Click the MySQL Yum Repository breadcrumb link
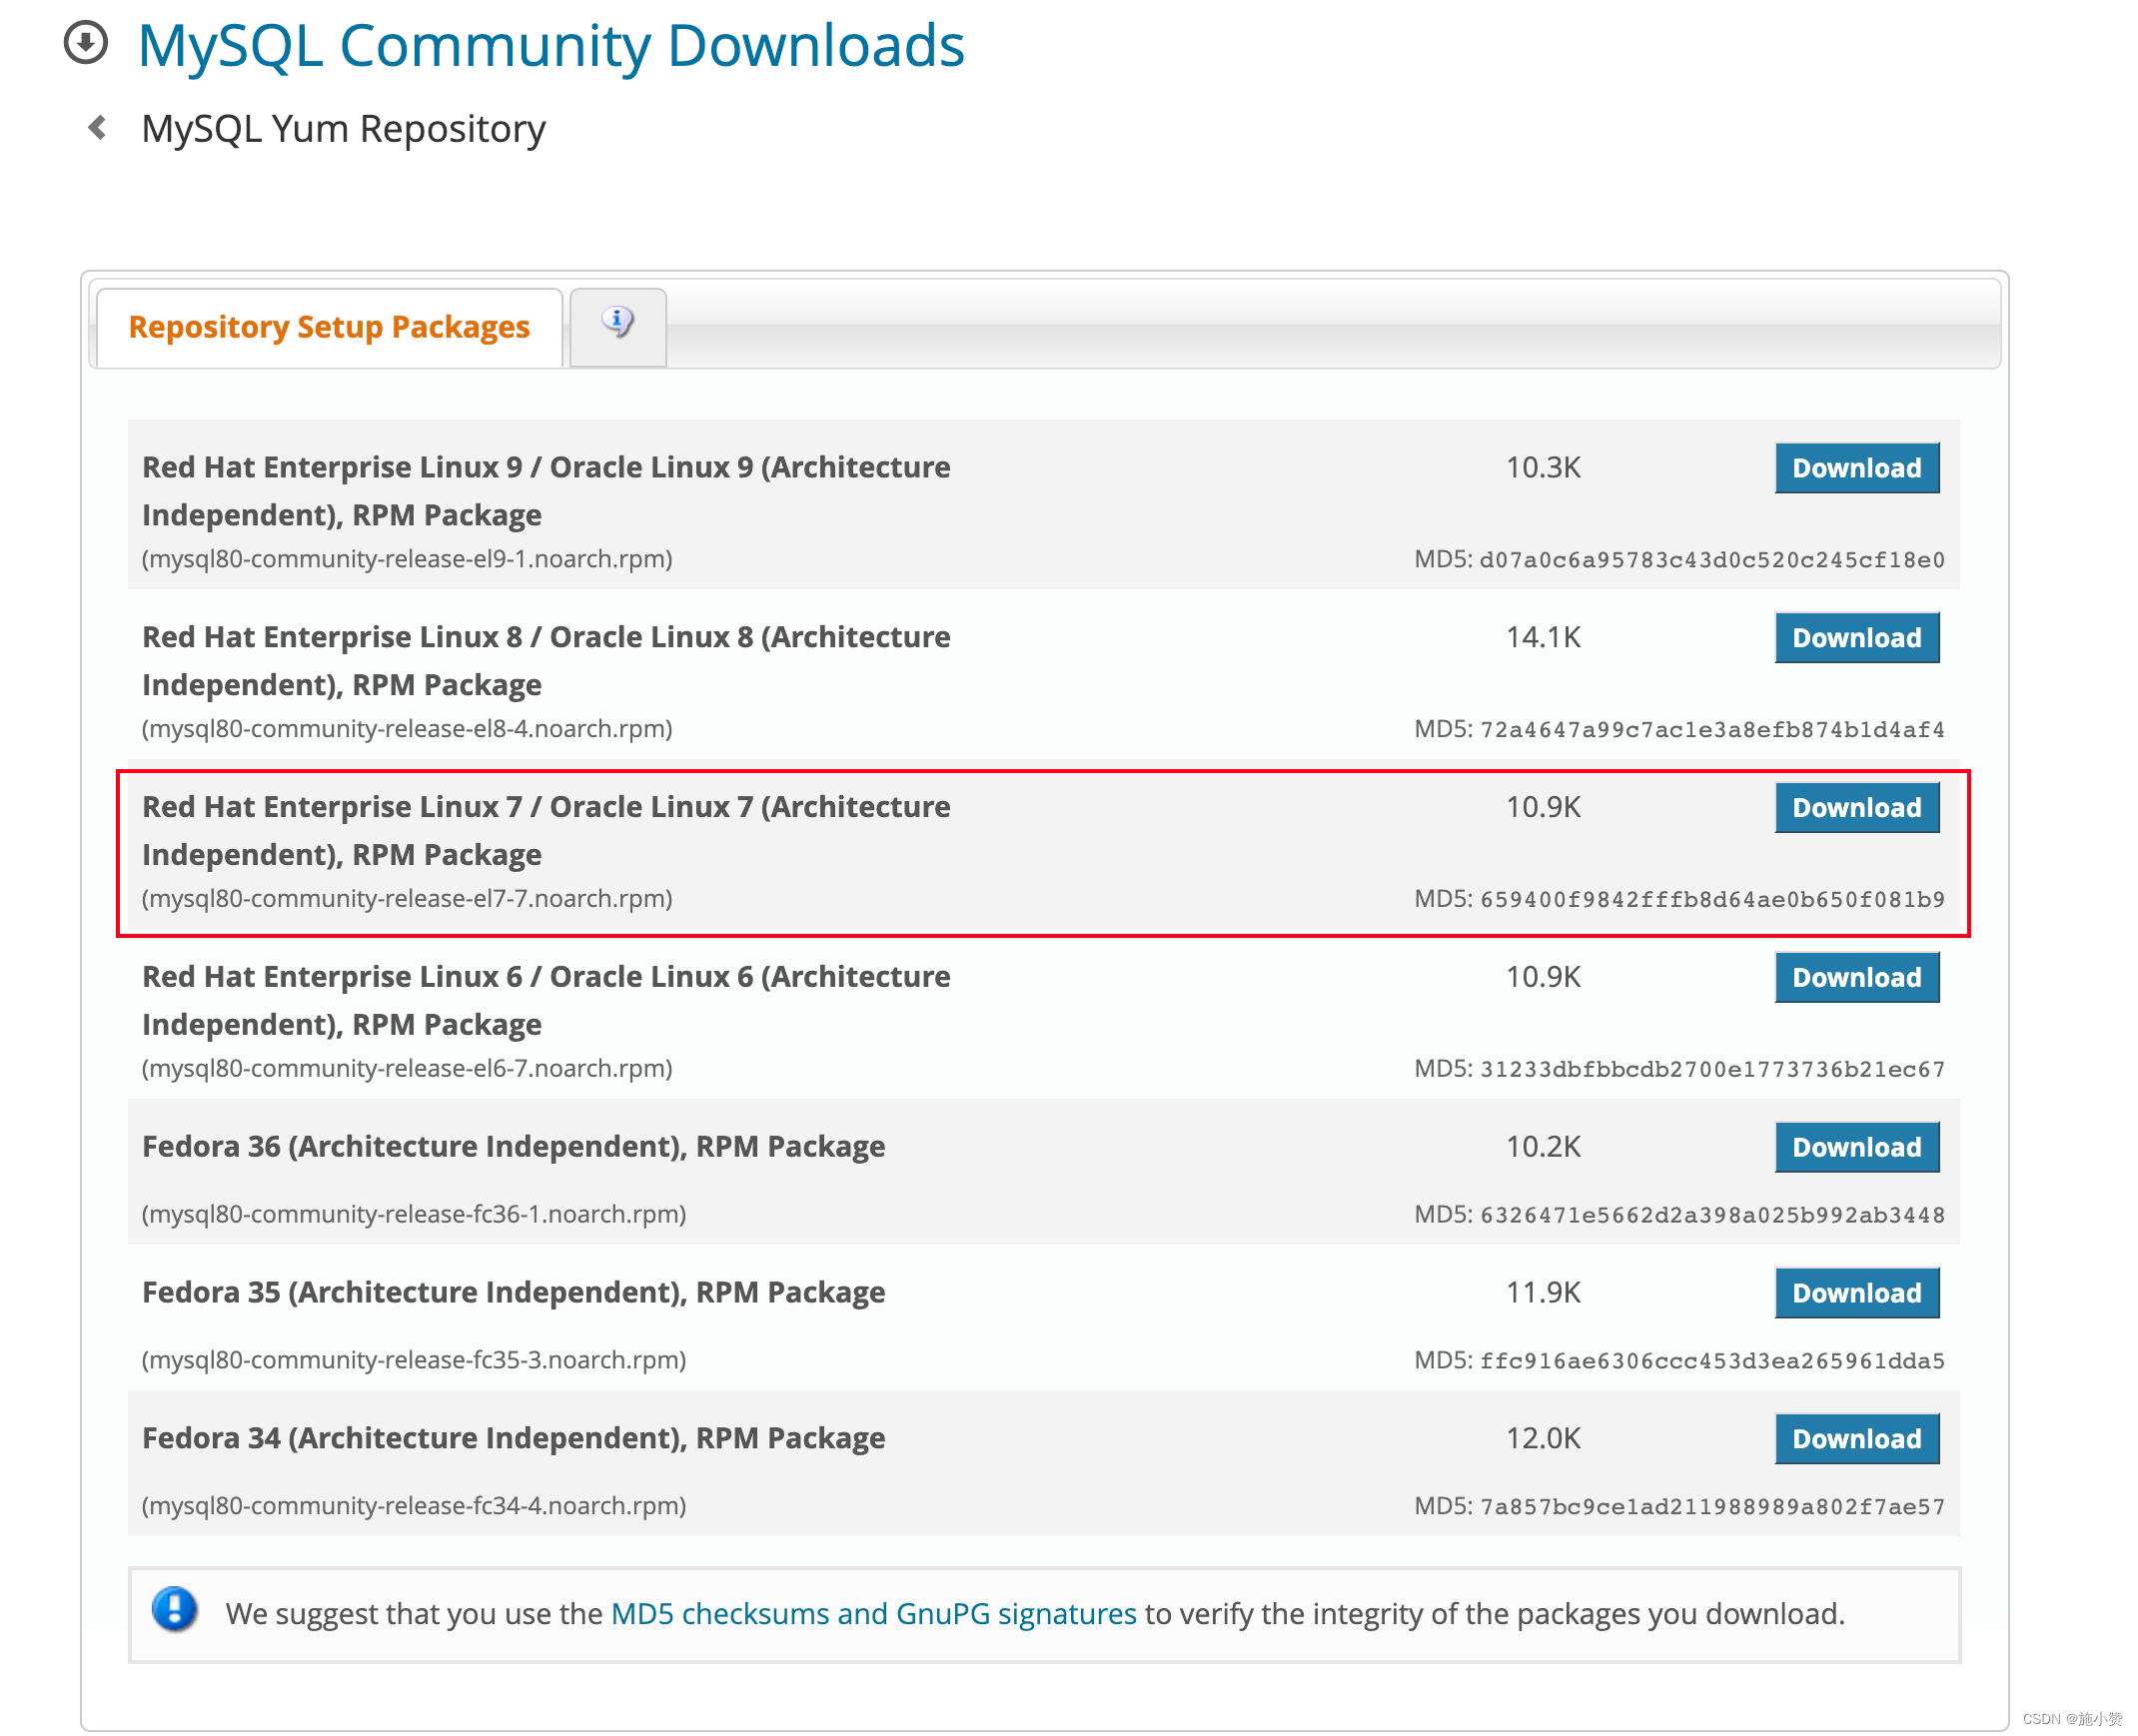 (x=342, y=128)
